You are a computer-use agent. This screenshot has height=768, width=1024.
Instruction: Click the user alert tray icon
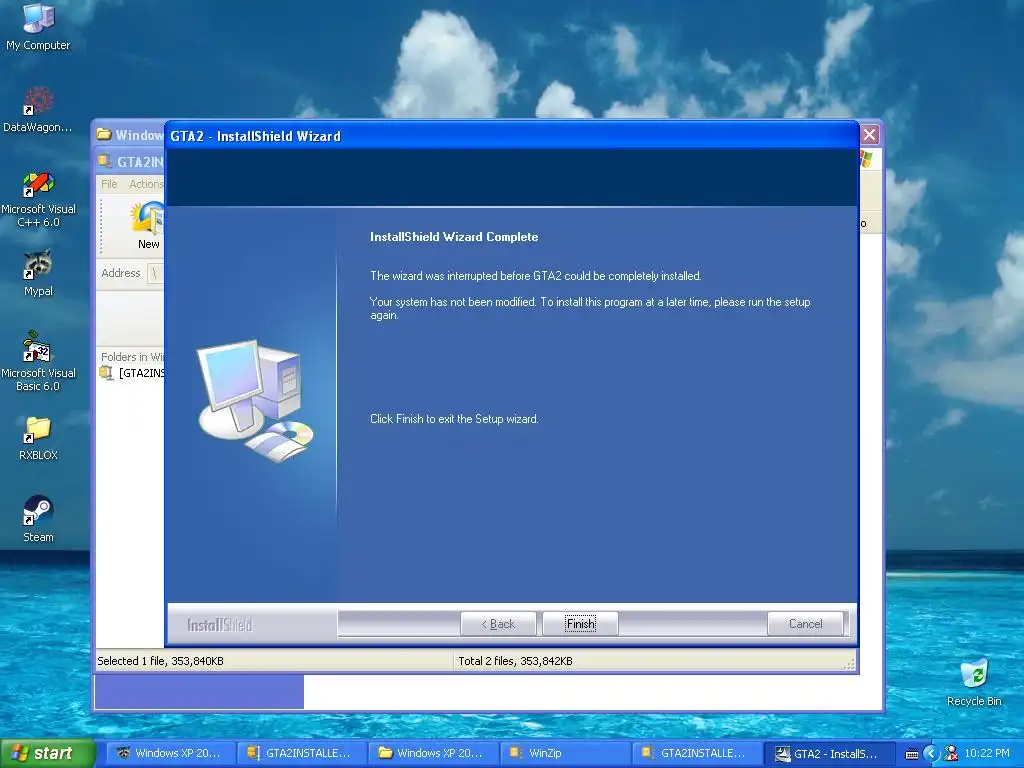(x=952, y=754)
